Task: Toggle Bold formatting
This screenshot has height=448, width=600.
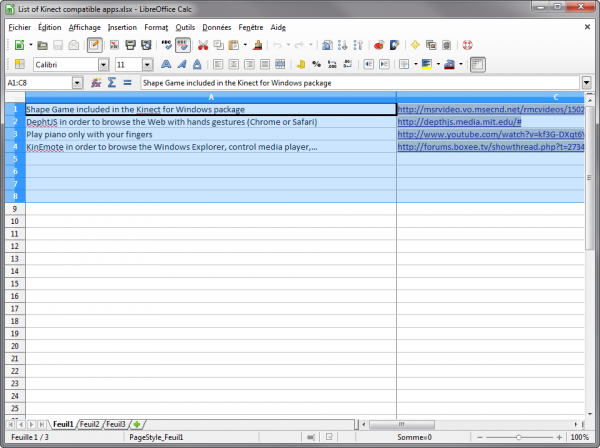Action: coord(166,64)
